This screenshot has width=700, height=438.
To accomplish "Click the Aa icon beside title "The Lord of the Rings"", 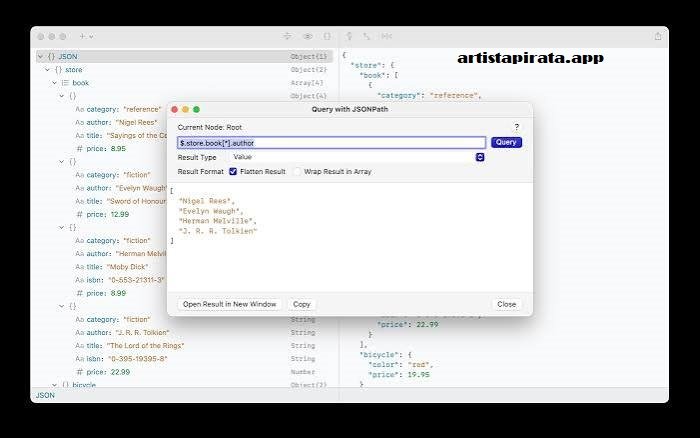I will [79, 346].
